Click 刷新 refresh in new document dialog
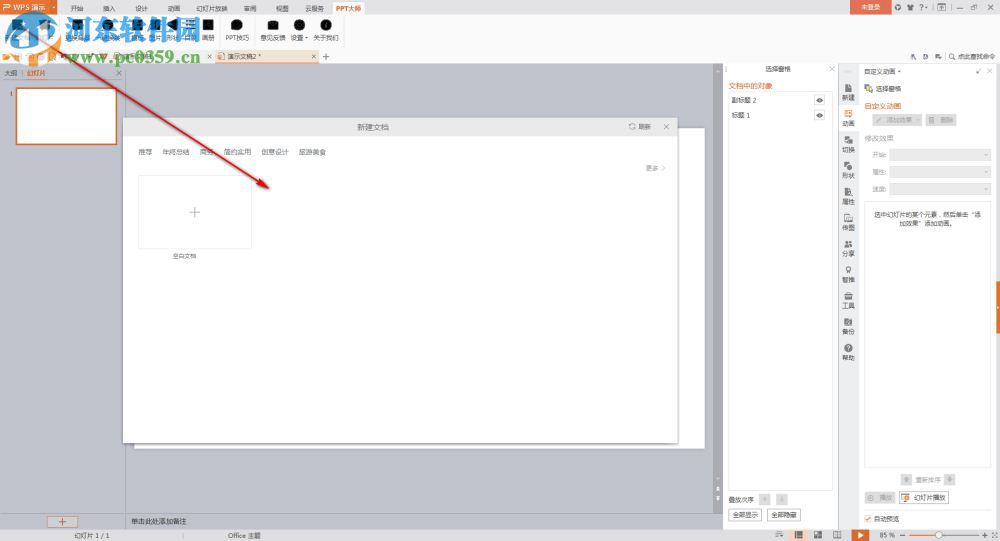 (x=640, y=127)
